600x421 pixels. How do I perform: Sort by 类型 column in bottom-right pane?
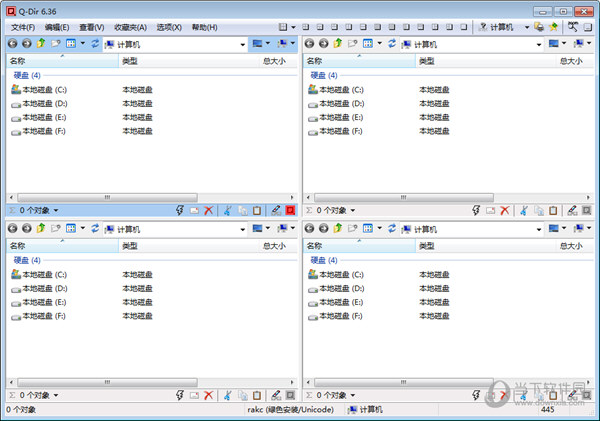(x=486, y=246)
